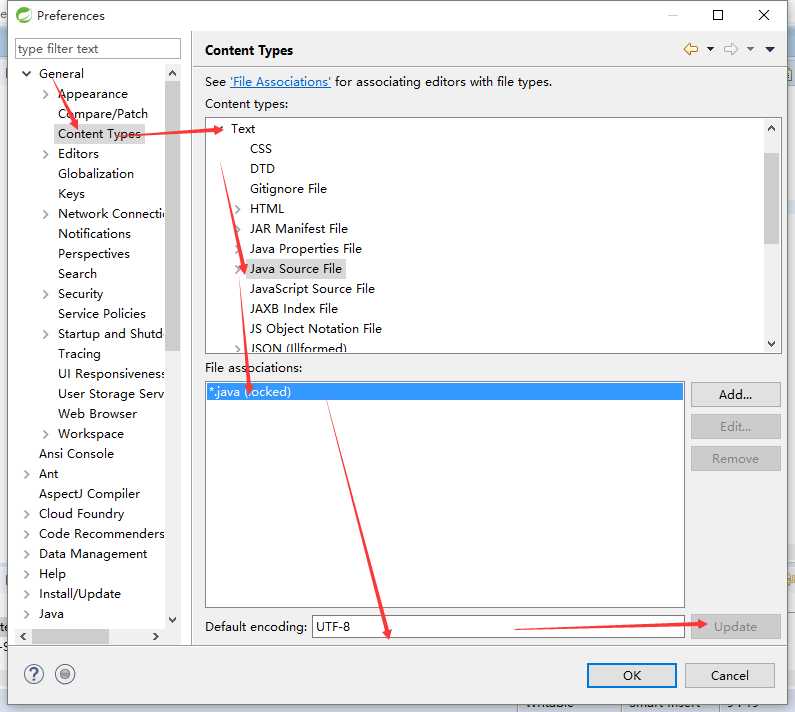
Task: Select the *.java (locked) association
Action: point(445,392)
